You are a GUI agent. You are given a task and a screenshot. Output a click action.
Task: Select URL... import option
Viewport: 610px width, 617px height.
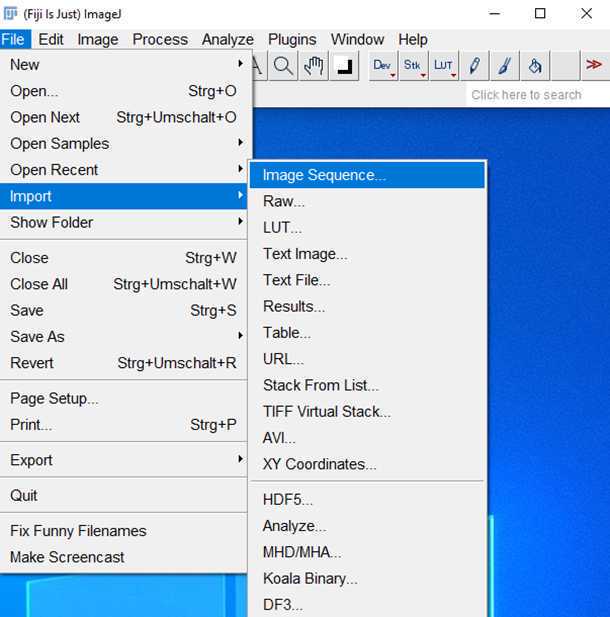367,359
